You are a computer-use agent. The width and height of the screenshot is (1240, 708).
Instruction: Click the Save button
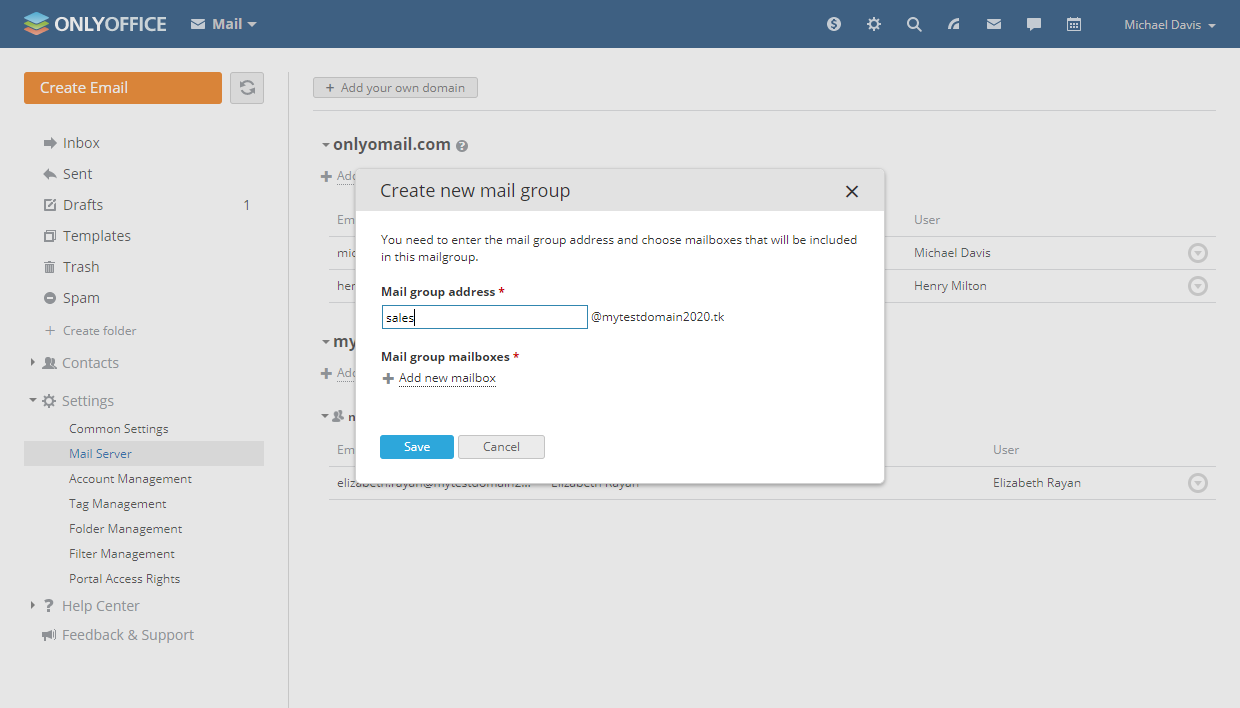417,447
